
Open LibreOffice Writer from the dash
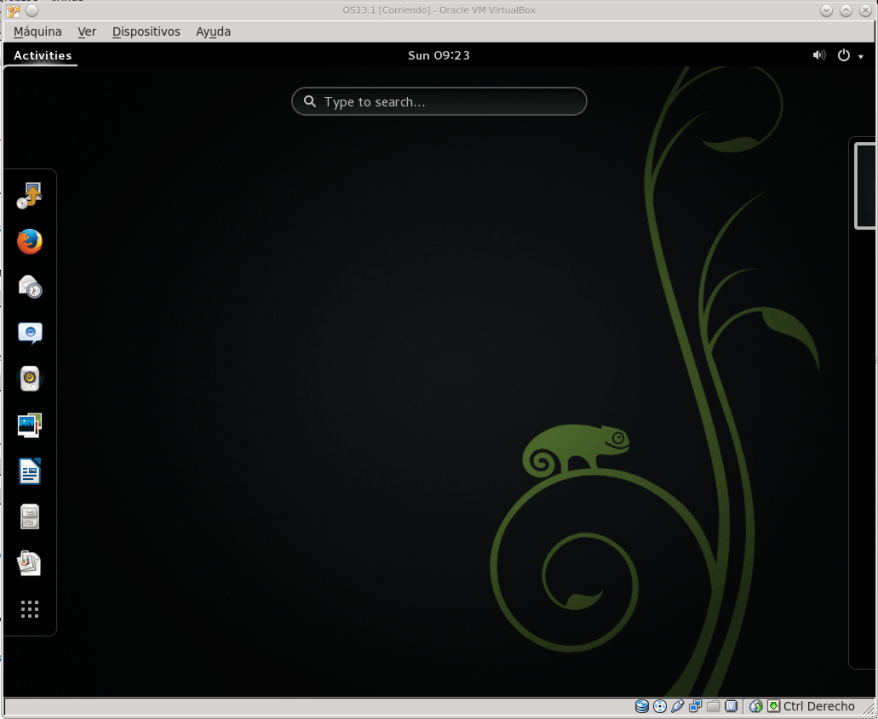30,471
